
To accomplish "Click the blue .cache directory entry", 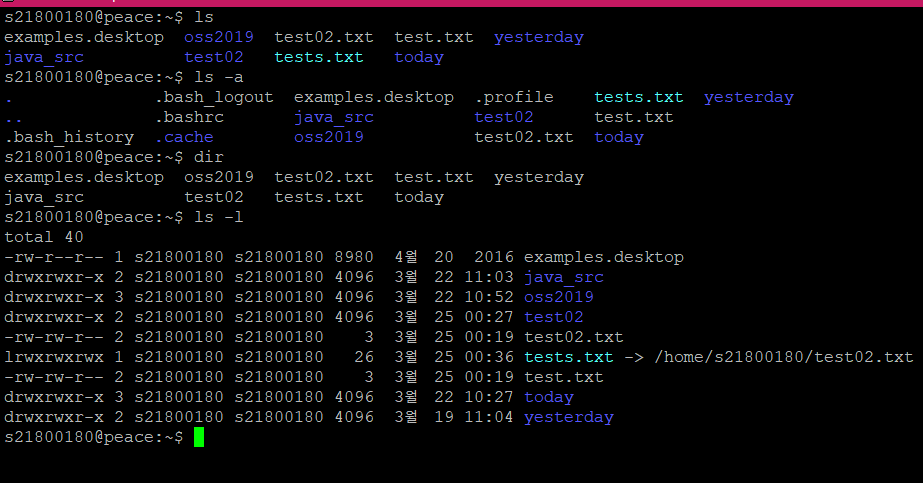I will point(184,137).
